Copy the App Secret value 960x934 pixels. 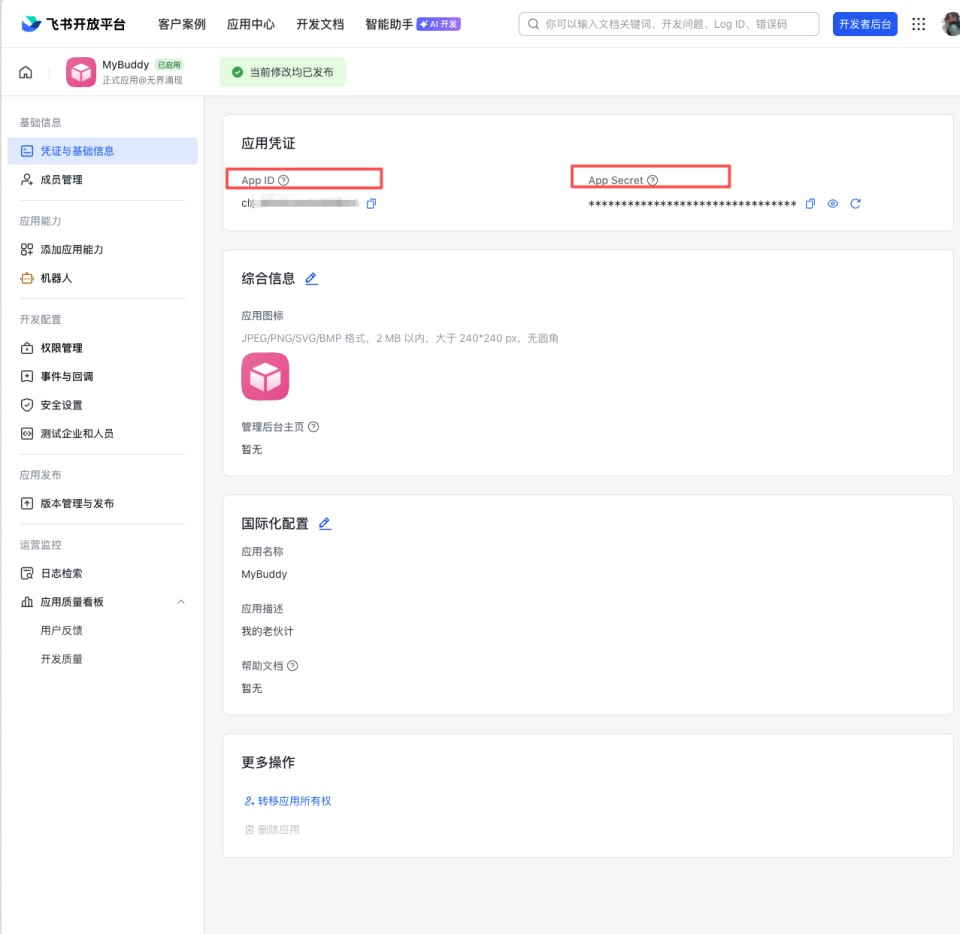pos(810,203)
